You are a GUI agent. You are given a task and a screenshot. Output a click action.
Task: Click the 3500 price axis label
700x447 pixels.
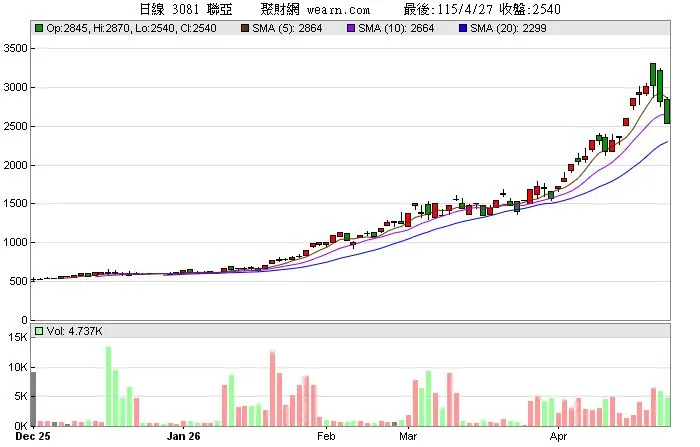(15, 48)
